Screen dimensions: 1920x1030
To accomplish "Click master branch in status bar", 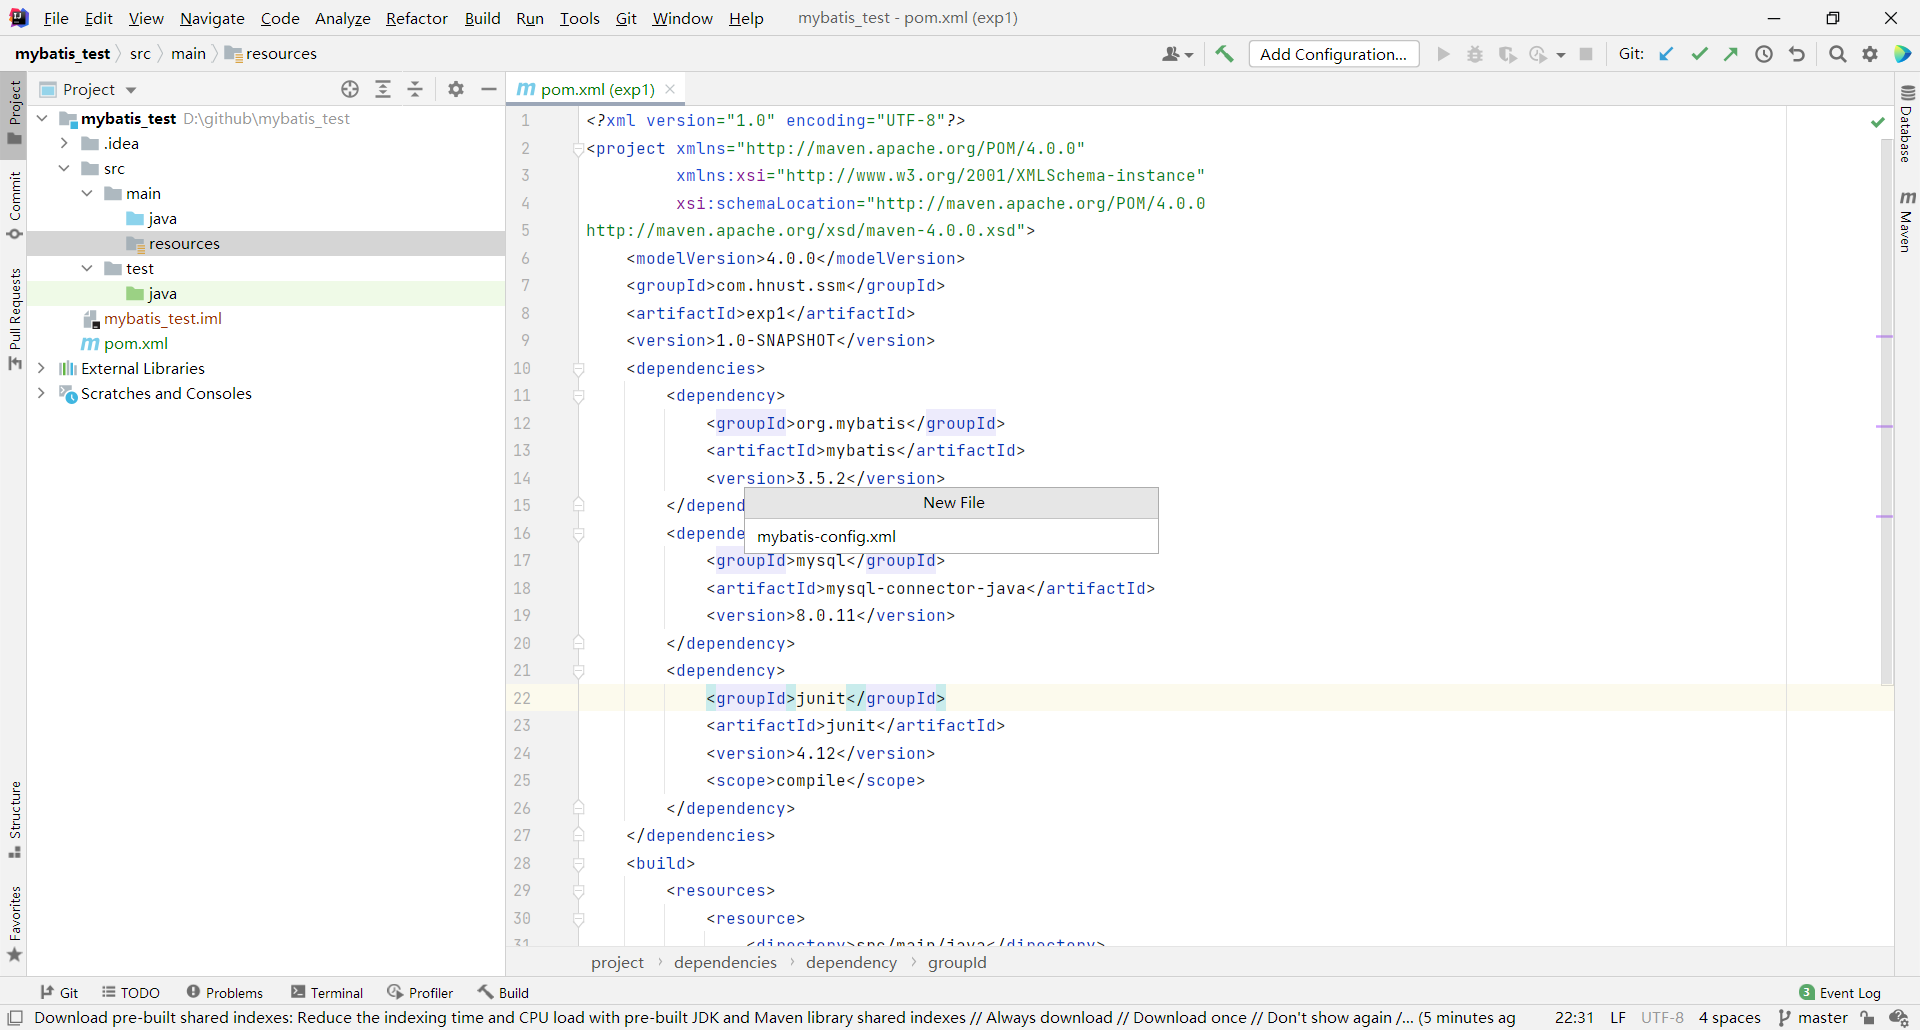I will [x=1812, y=1018].
